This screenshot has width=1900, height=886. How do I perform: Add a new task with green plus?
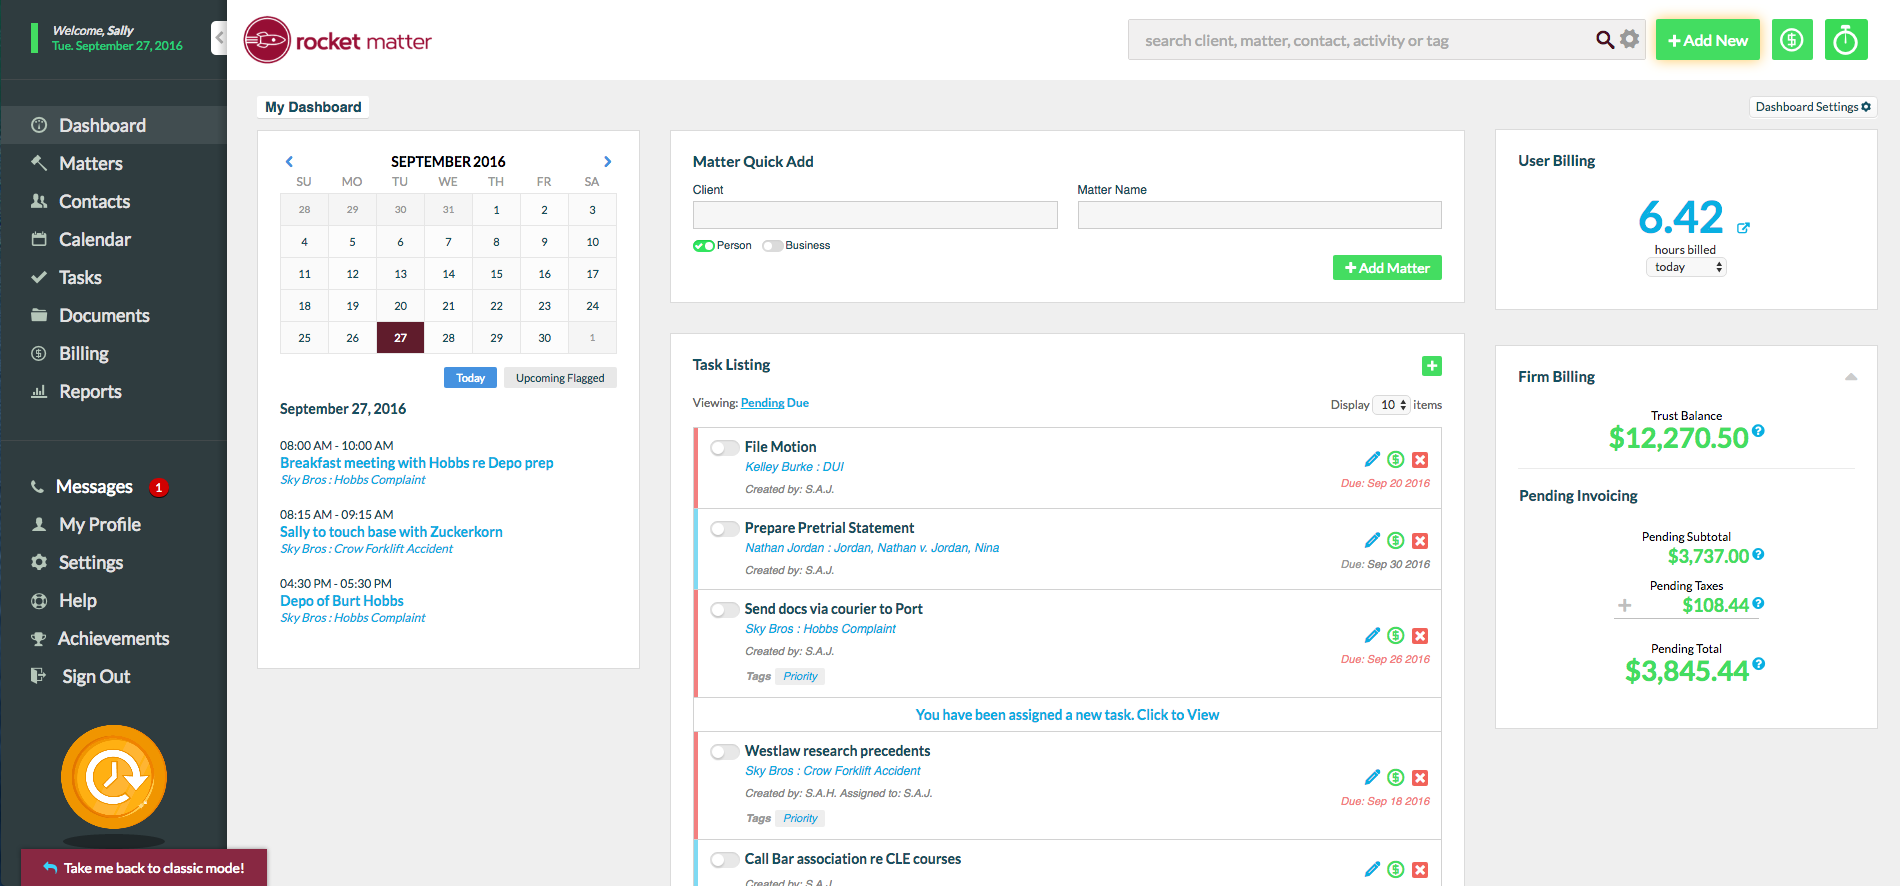click(x=1432, y=366)
